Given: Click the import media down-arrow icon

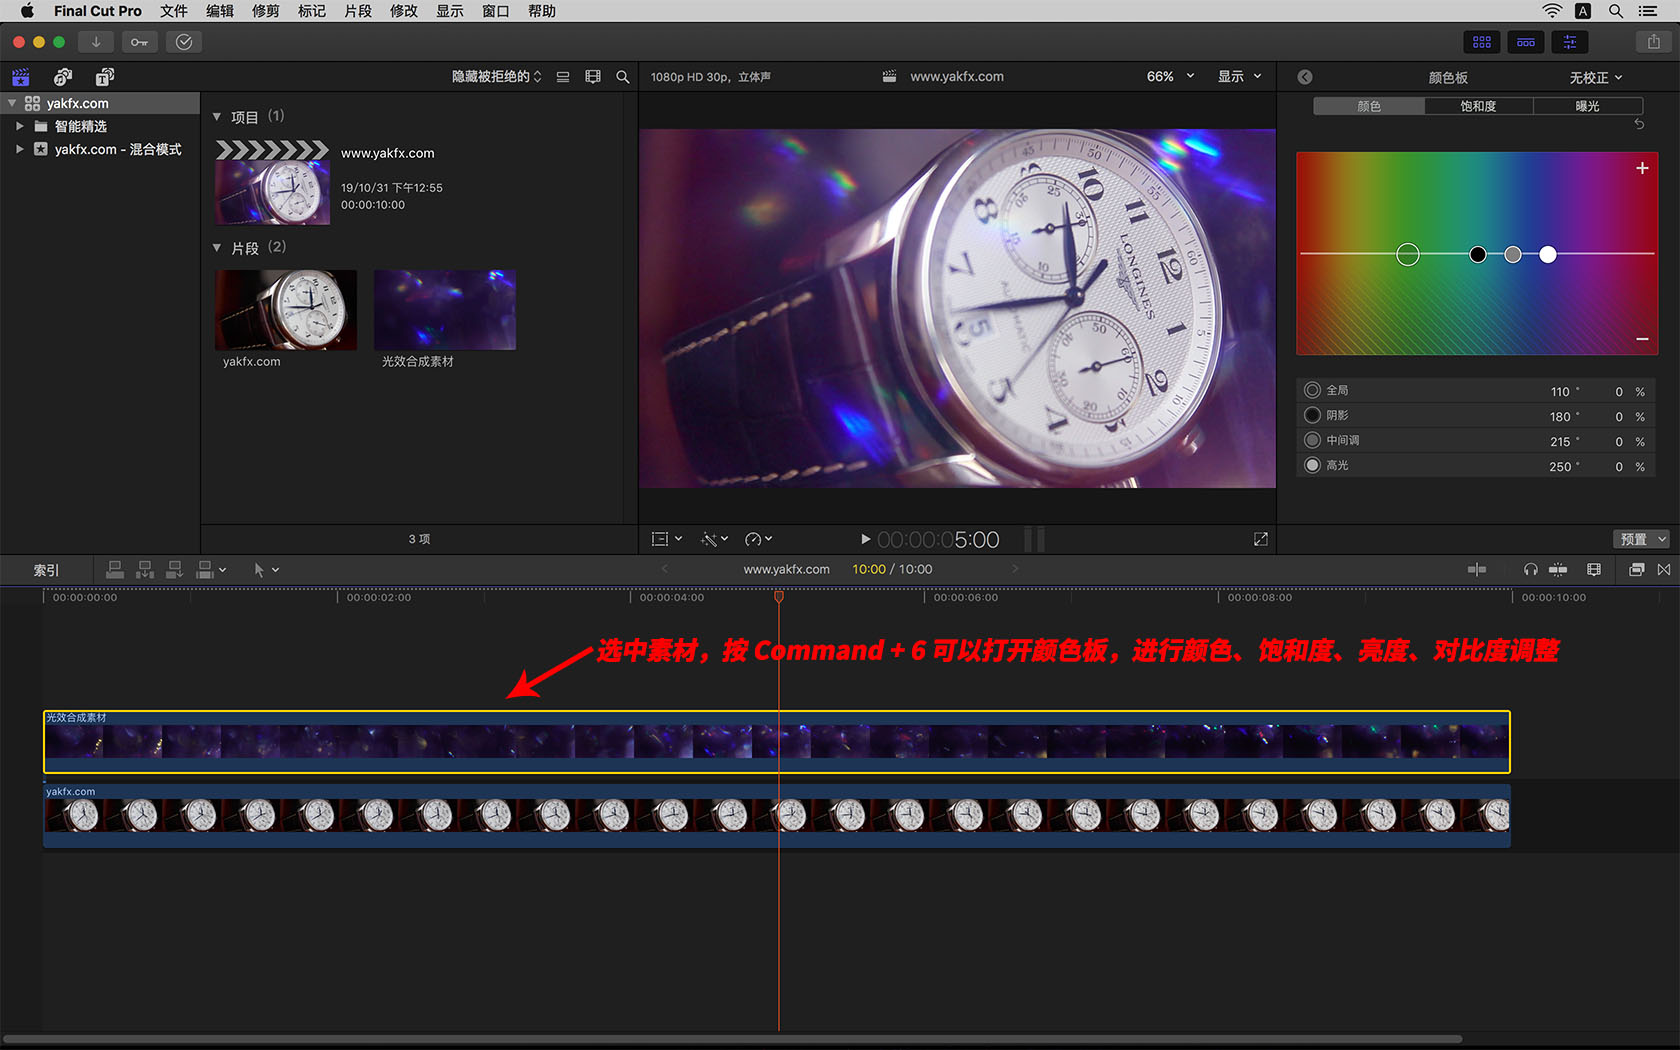Looking at the screenshot, I should point(96,42).
